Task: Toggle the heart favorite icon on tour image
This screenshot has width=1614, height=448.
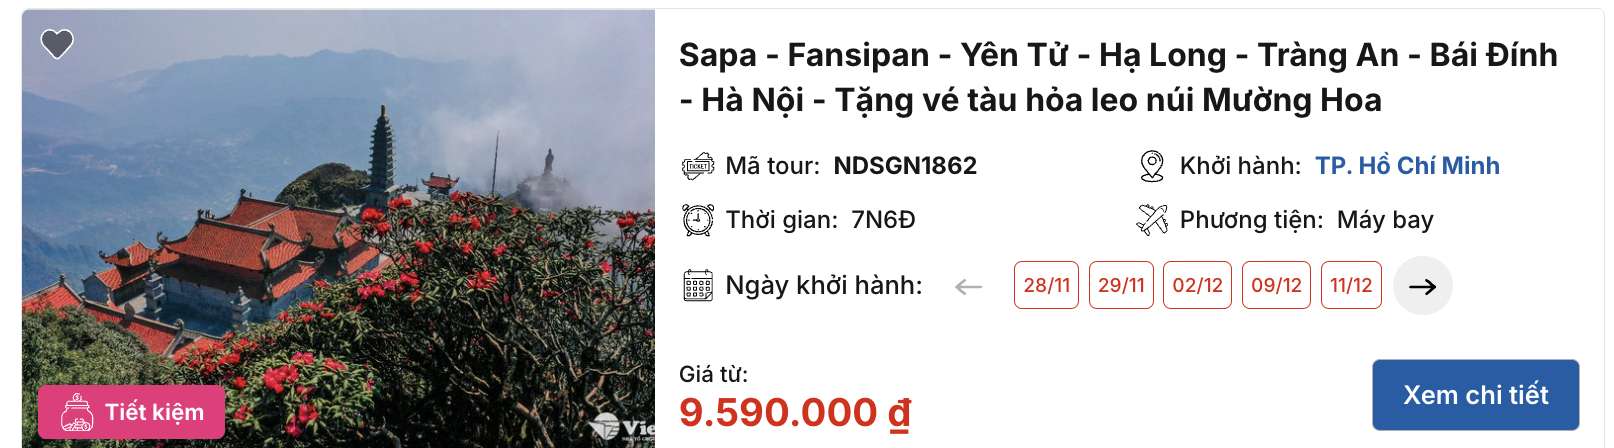Action: [x=57, y=44]
